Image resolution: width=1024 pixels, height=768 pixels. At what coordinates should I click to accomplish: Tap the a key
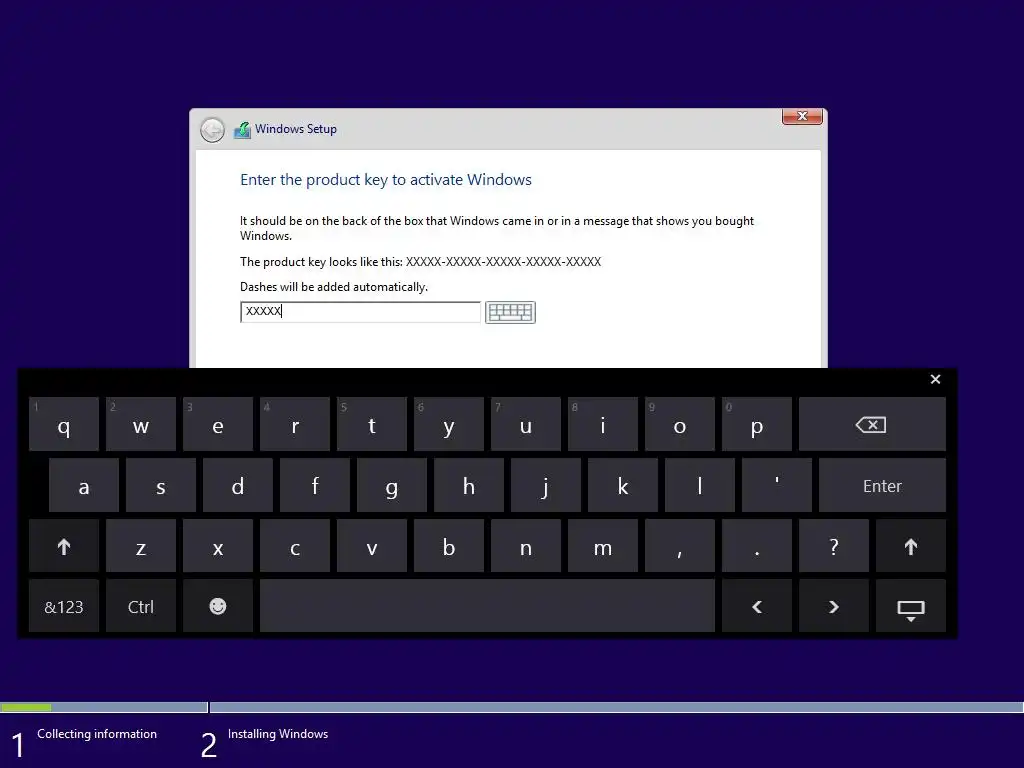pyautogui.click(x=84, y=485)
